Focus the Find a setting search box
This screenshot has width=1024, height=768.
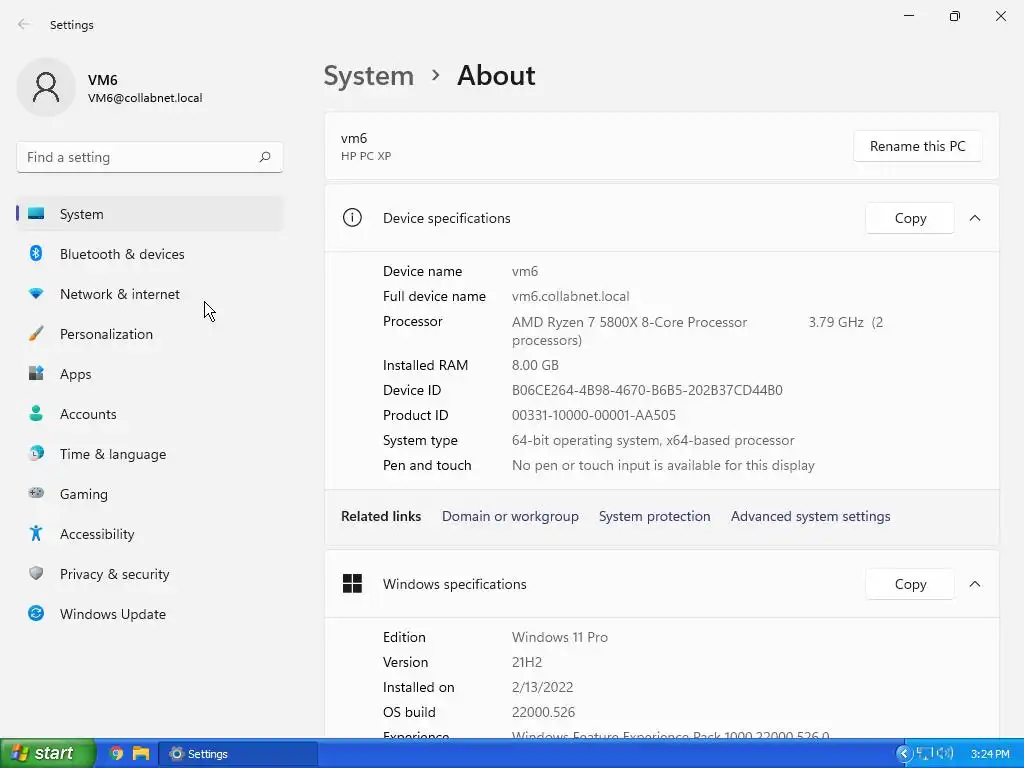[150, 157]
